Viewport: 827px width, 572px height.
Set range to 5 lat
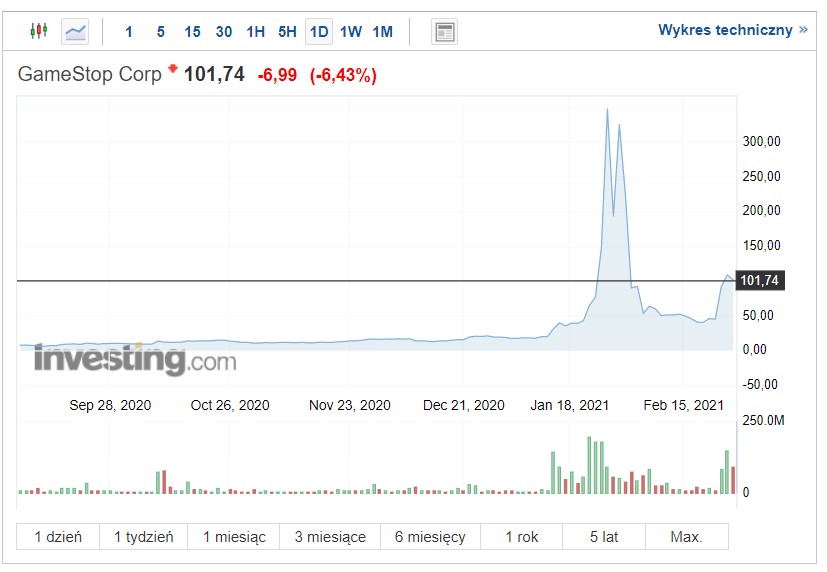[604, 537]
